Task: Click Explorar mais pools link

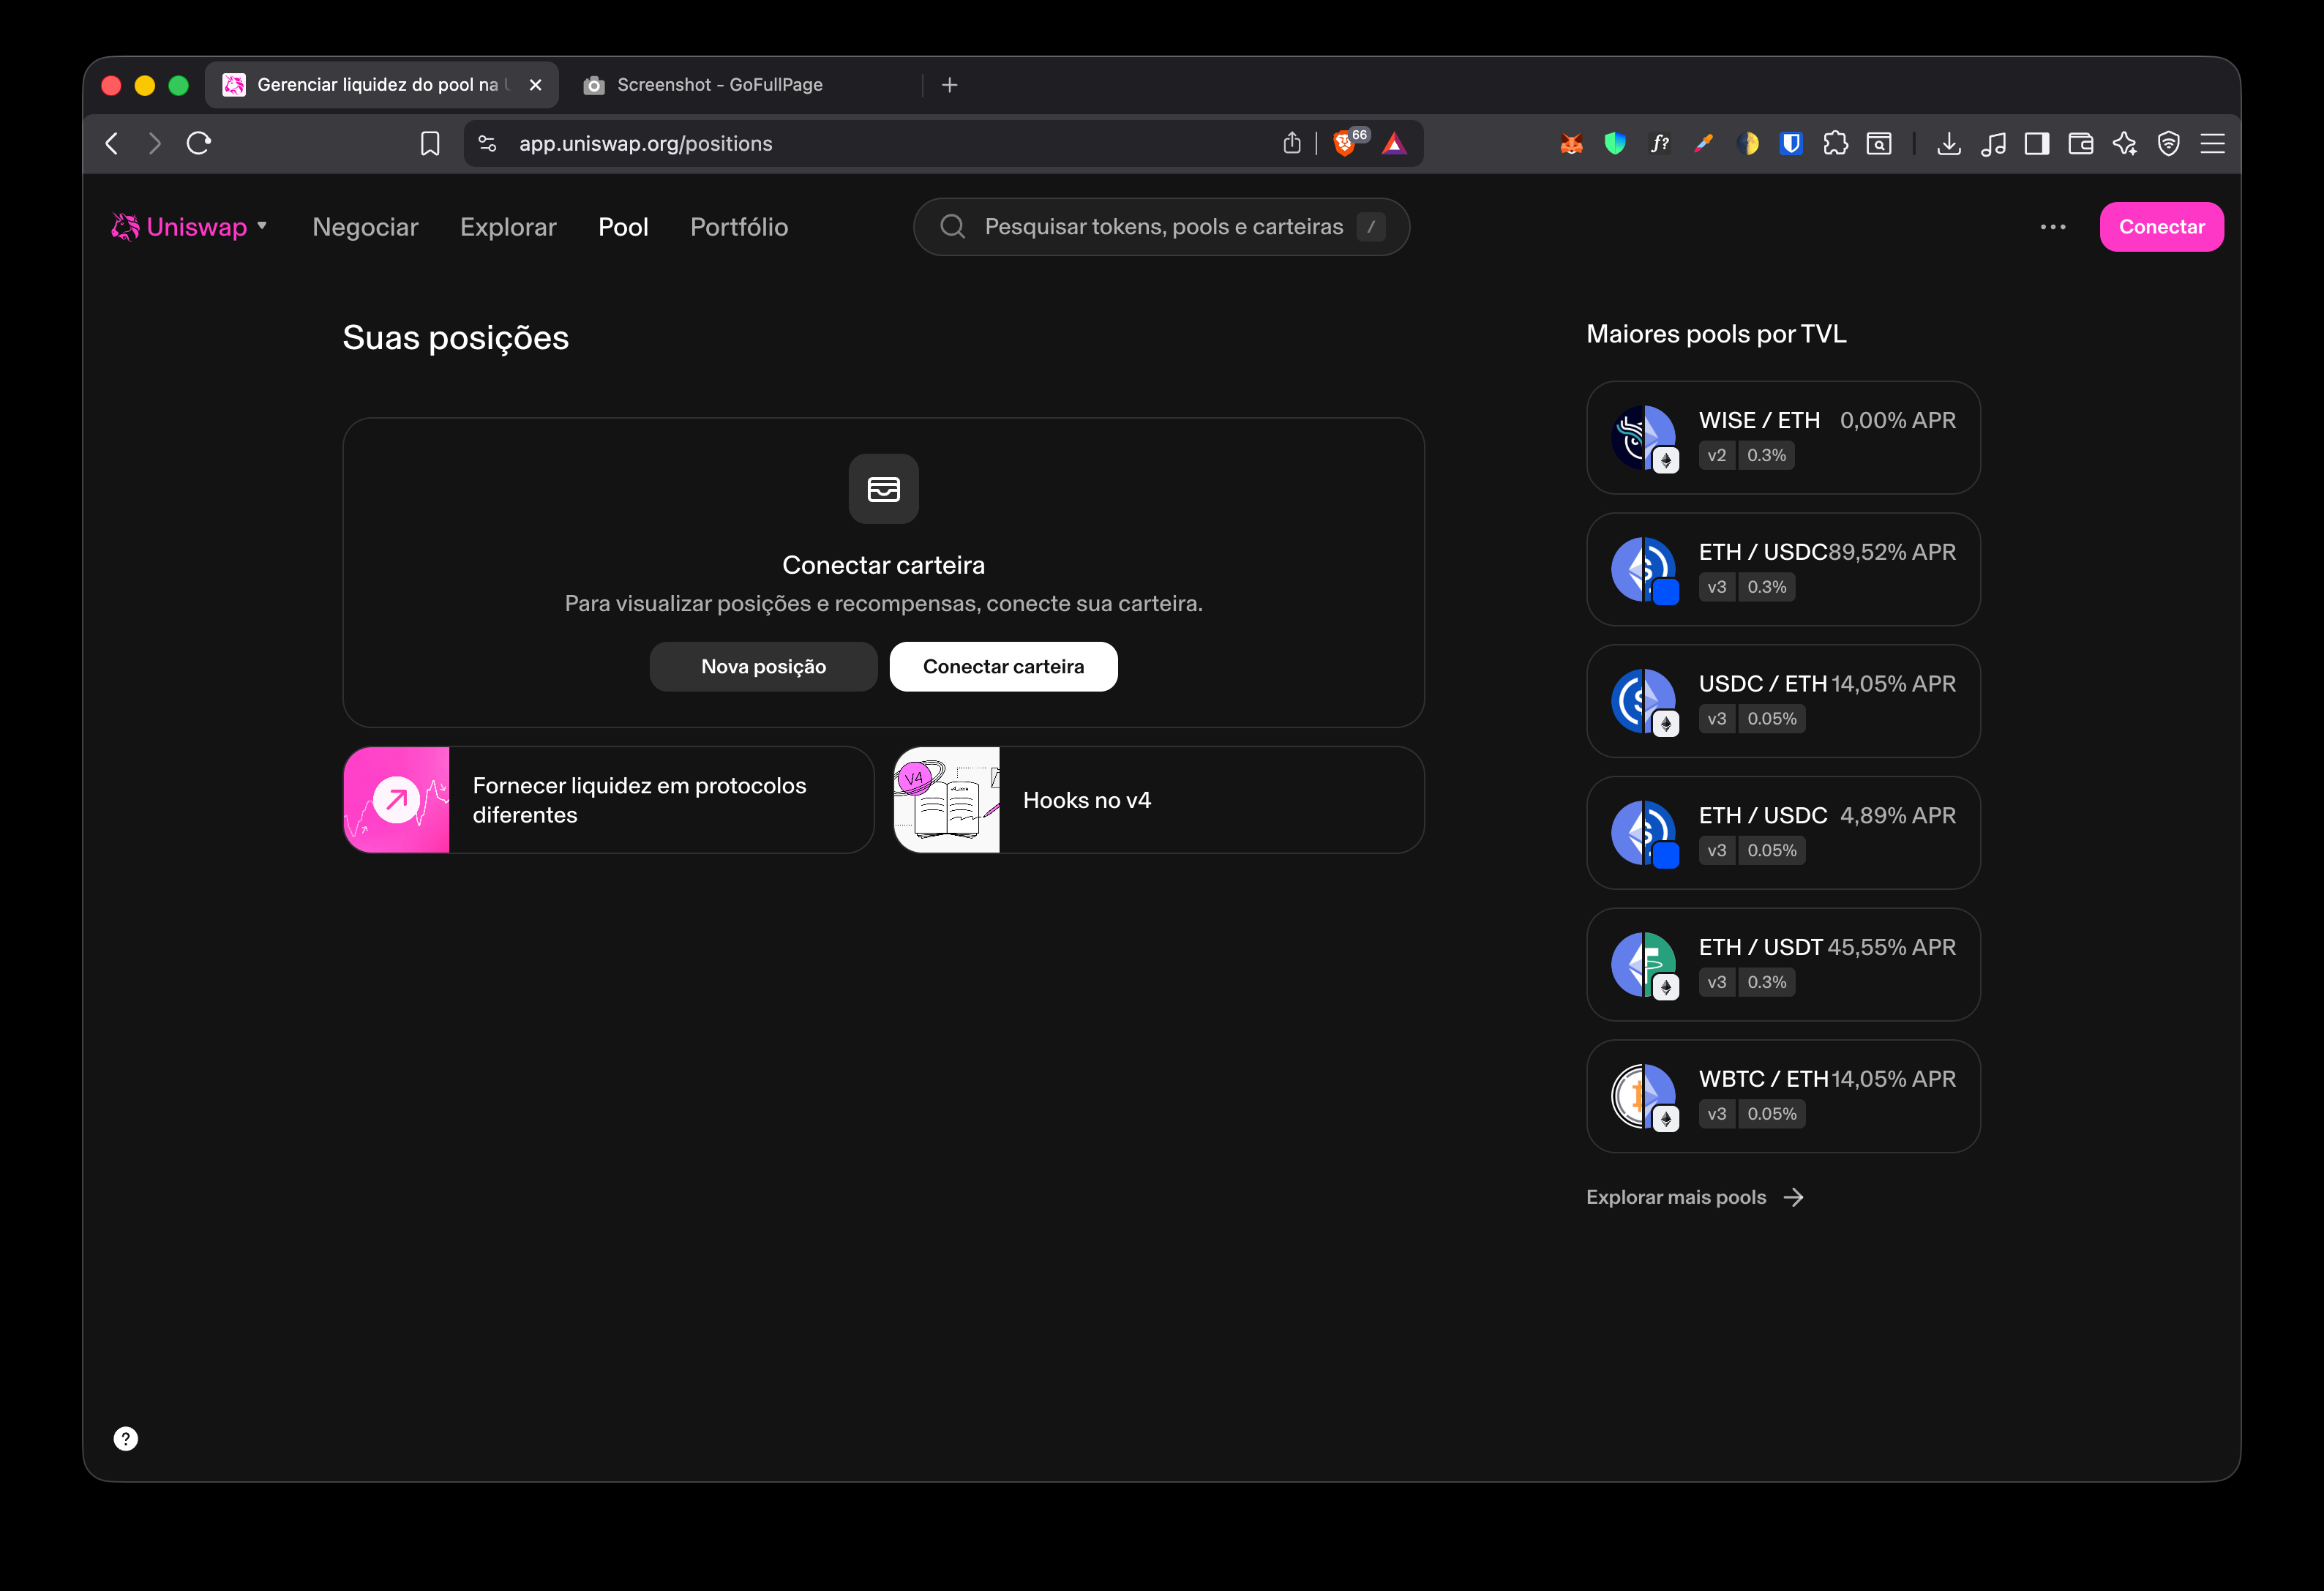Action: pyautogui.click(x=1695, y=1197)
